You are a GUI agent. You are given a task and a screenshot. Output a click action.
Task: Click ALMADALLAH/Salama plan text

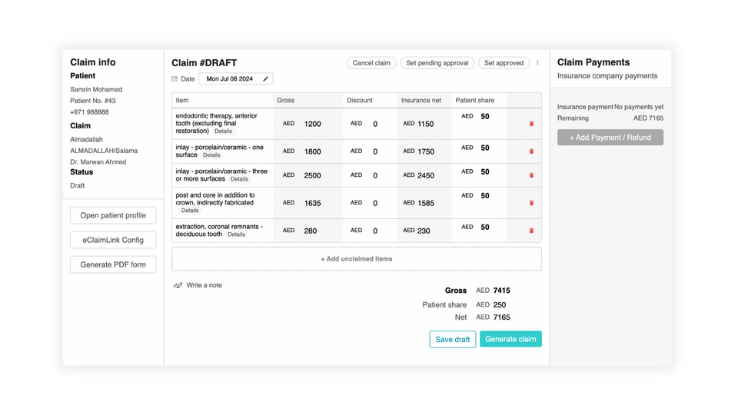pyautogui.click(x=104, y=151)
